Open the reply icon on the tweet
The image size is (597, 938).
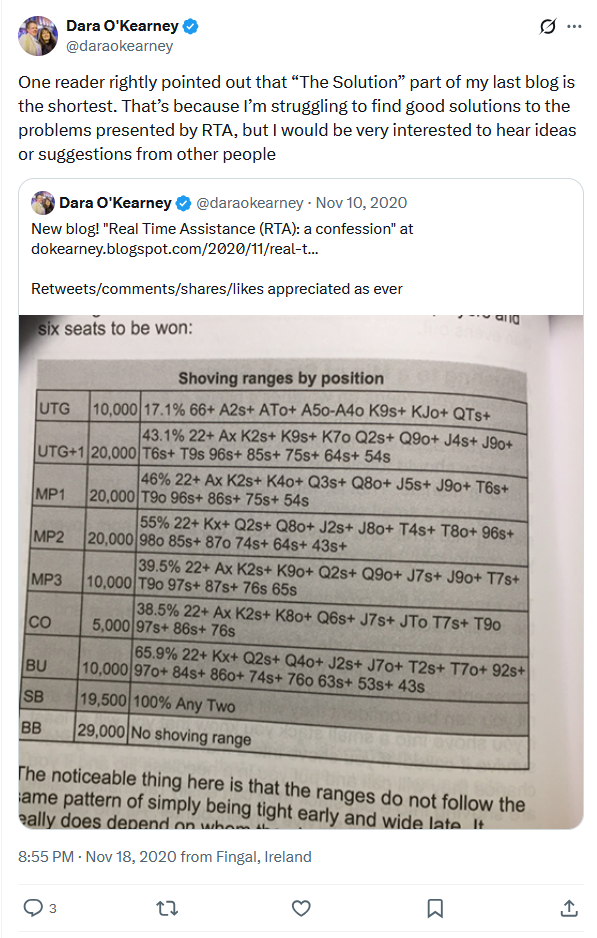click(x=31, y=908)
